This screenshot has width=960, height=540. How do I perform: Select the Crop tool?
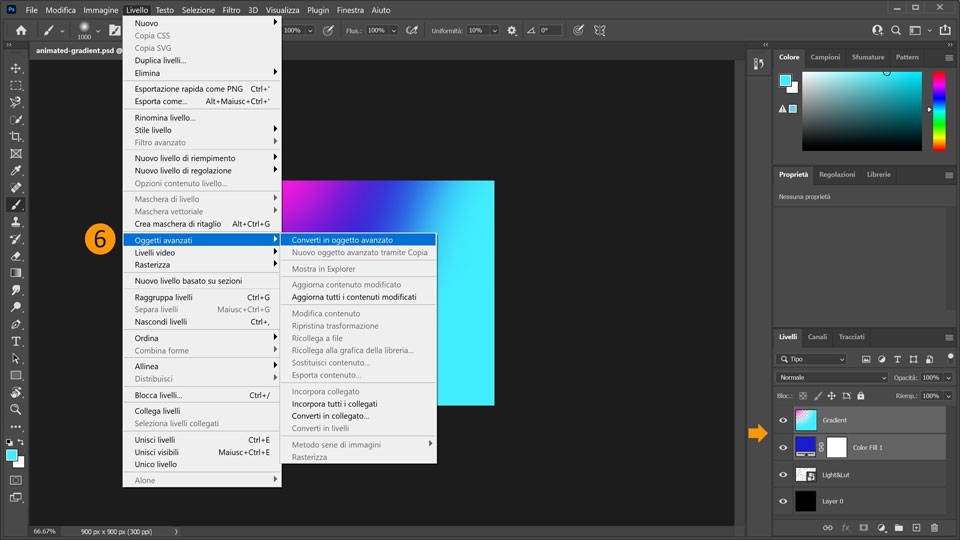[x=16, y=136]
